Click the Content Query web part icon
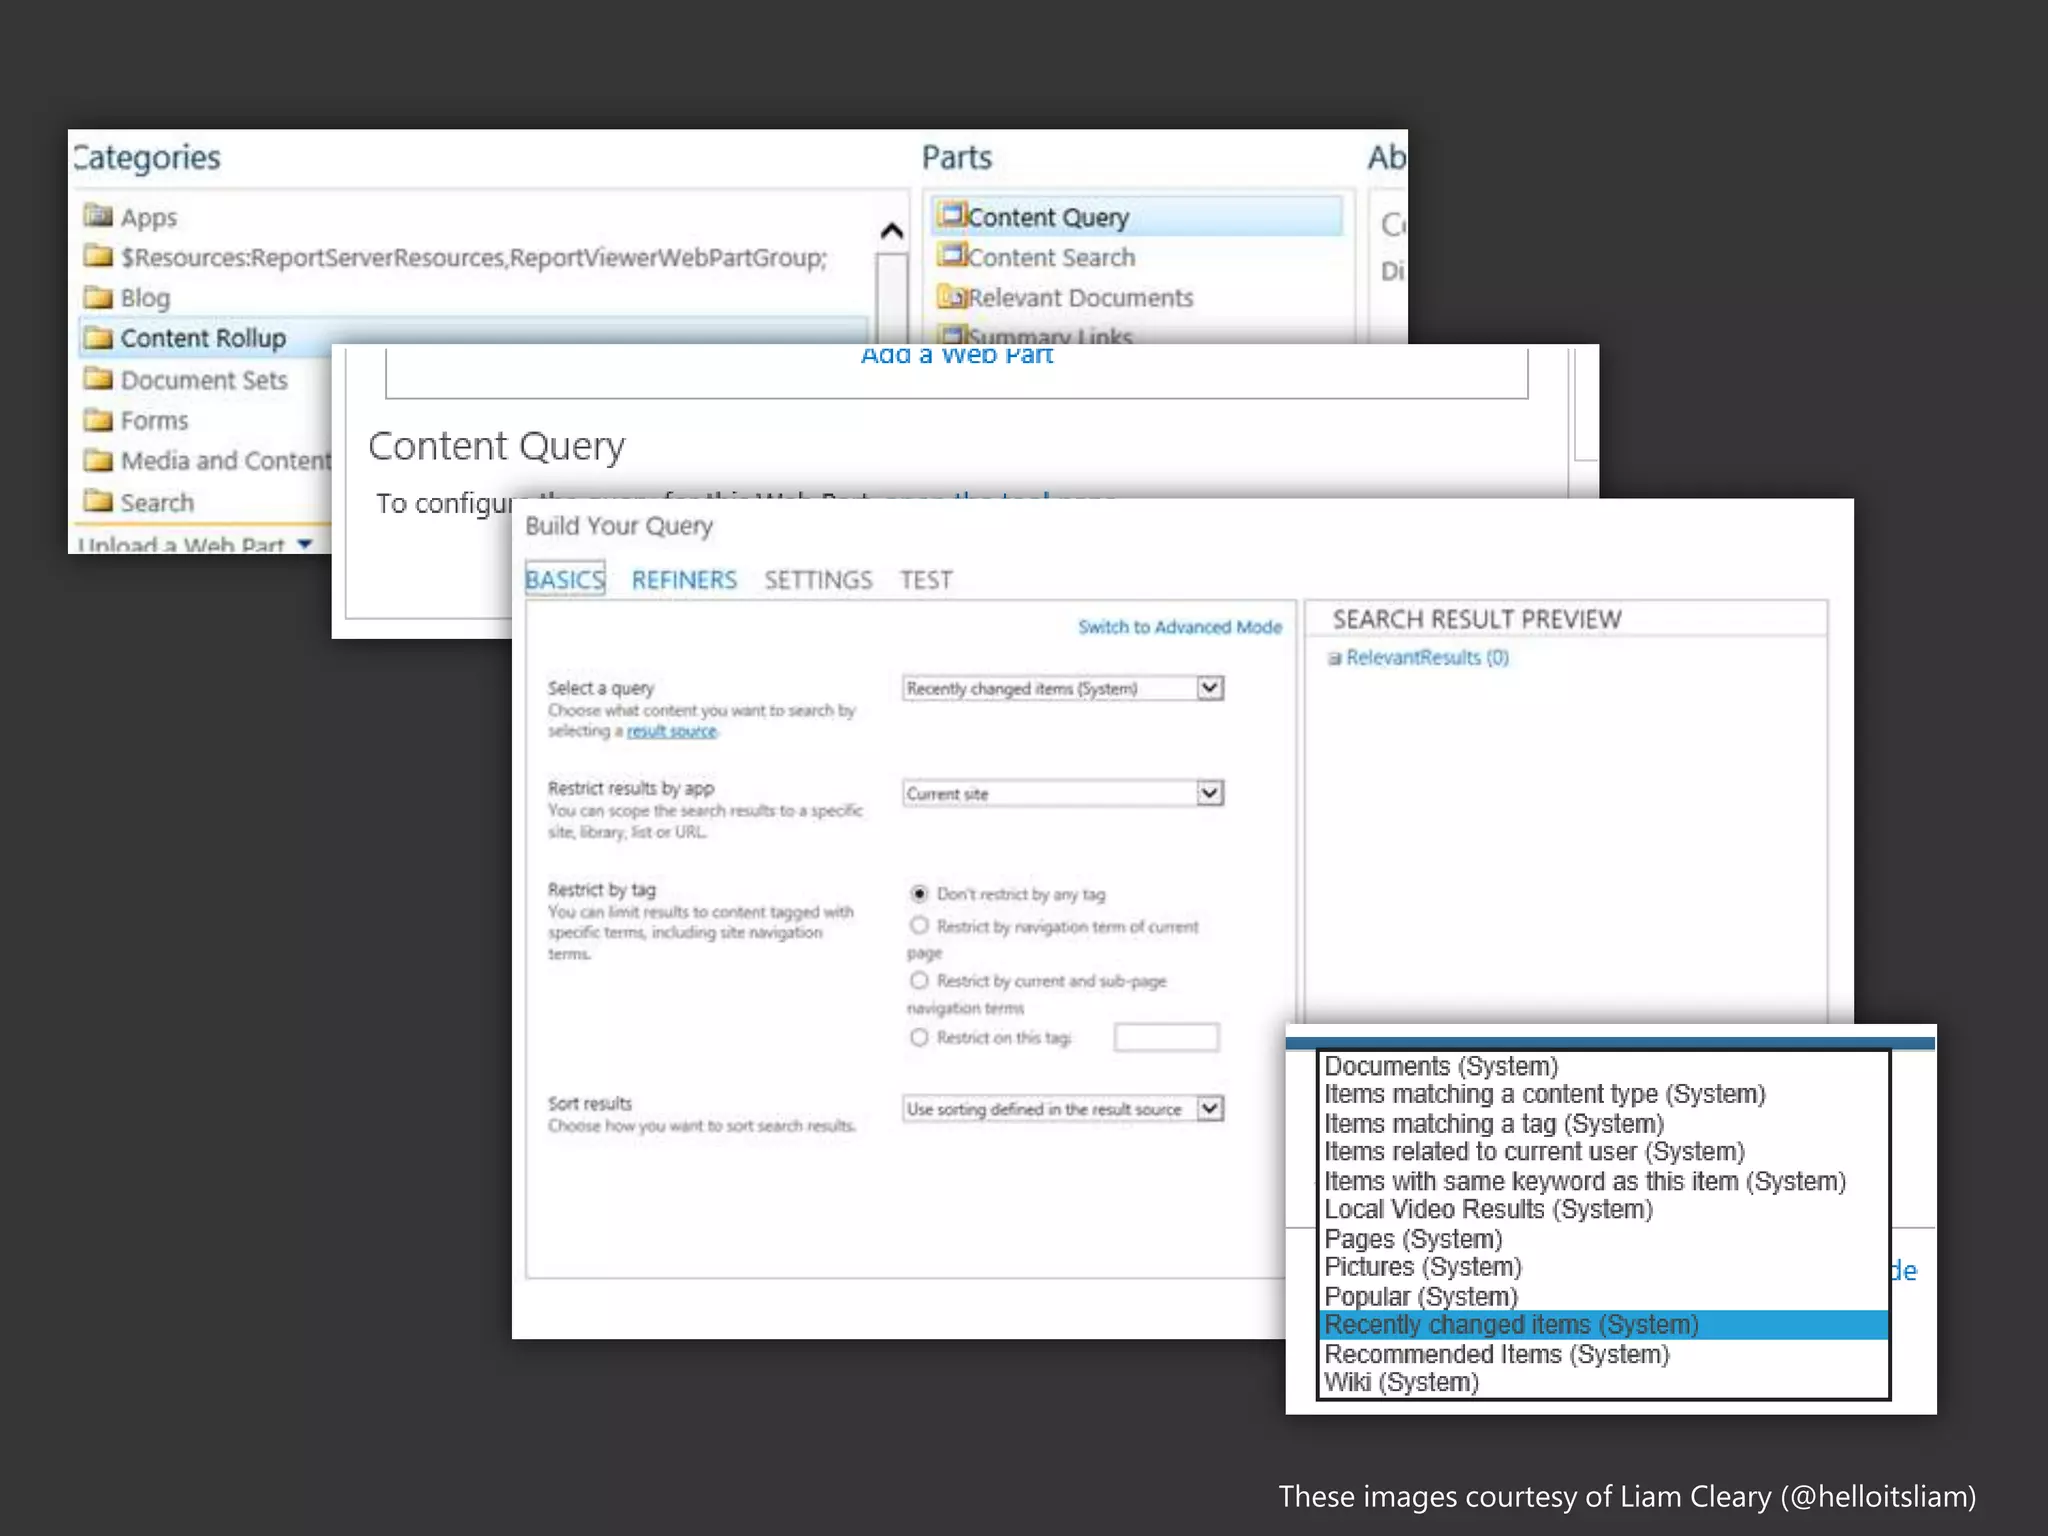 coord(951,215)
